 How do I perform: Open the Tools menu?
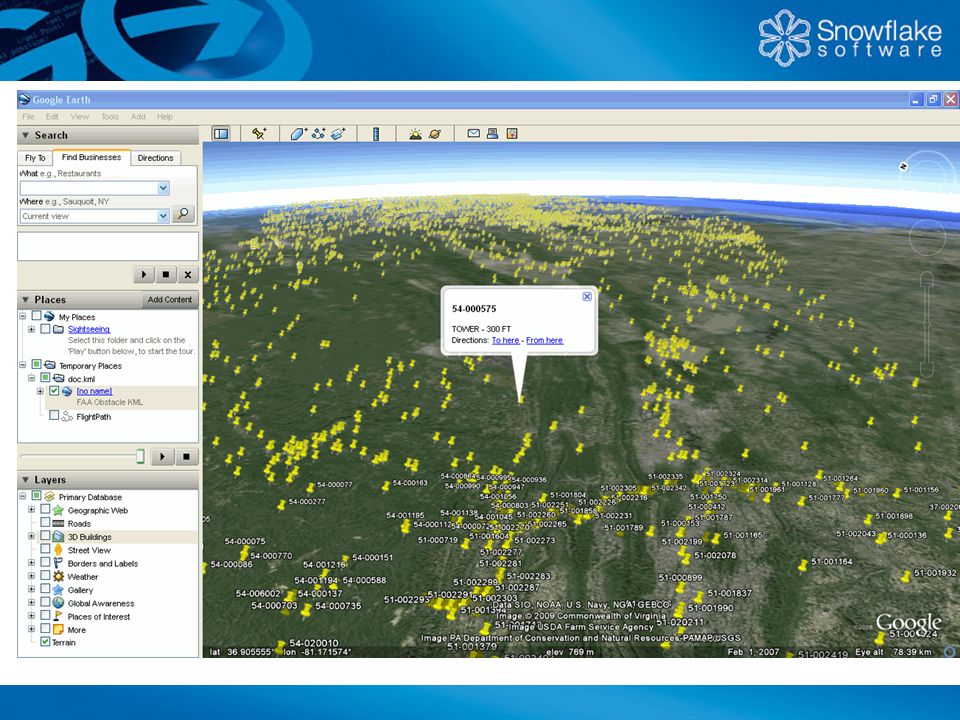pyautogui.click(x=110, y=116)
